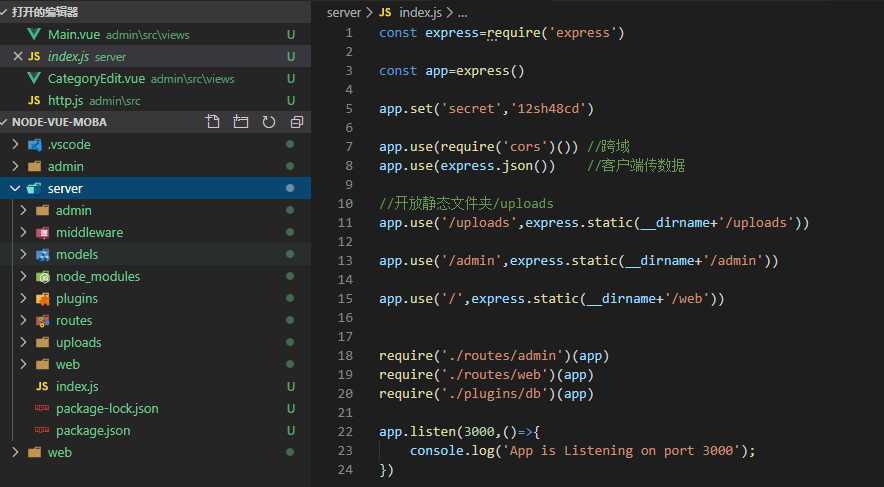This screenshot has height=487, width=884.
Task: Open Main.vue from open editors
Action: (155, 34)
